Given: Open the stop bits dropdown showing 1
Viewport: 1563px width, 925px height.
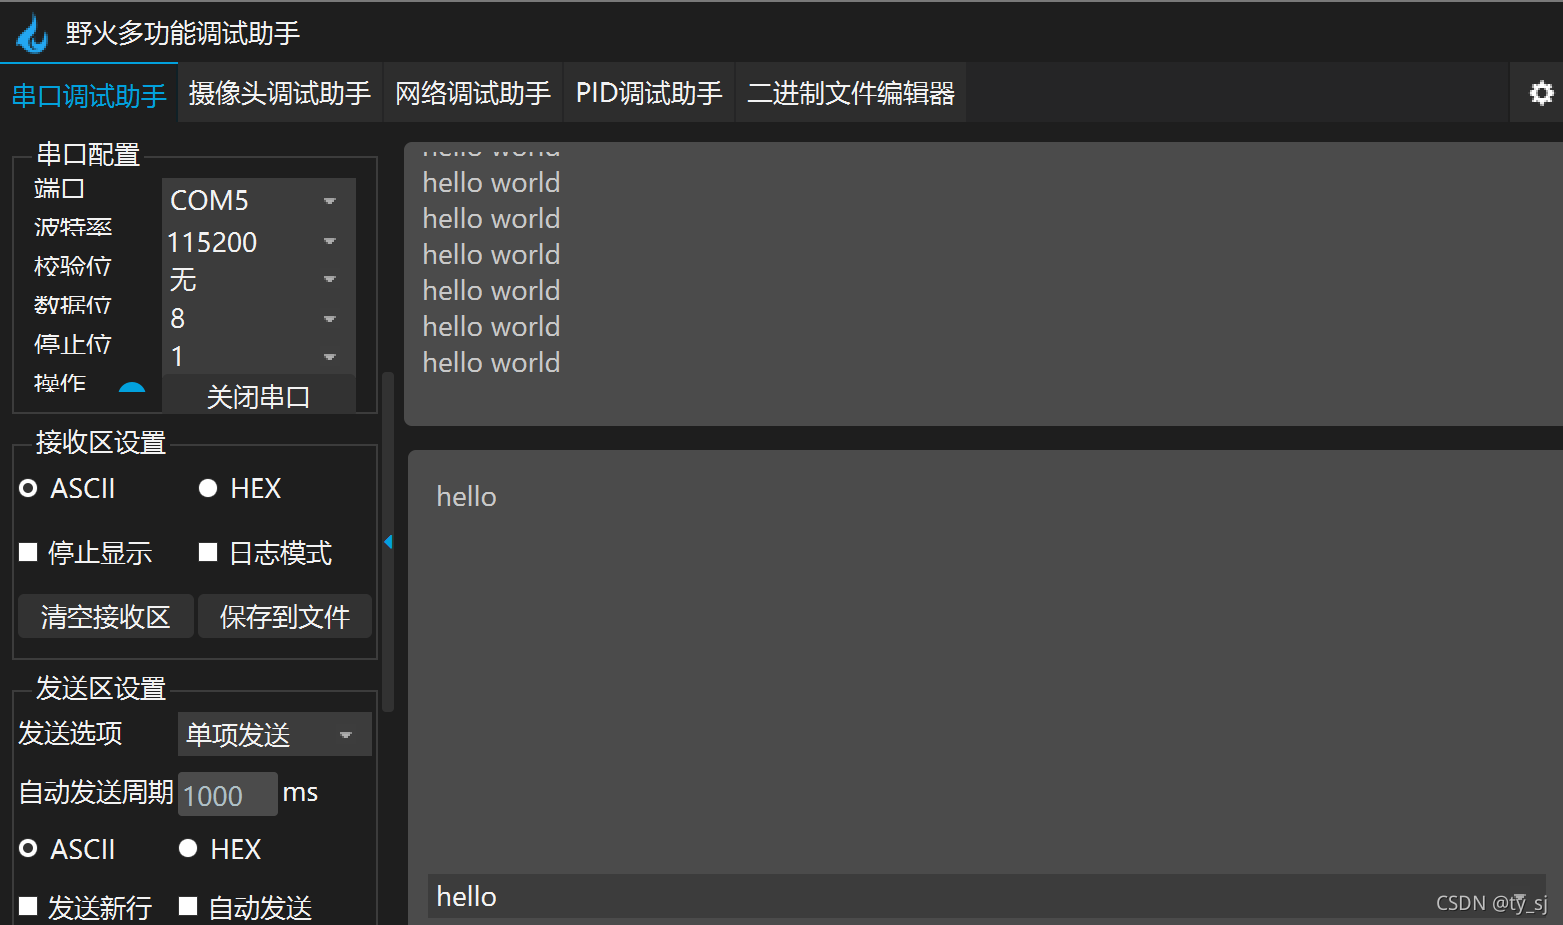Looking at the screenshot, I should coord(258,356).
